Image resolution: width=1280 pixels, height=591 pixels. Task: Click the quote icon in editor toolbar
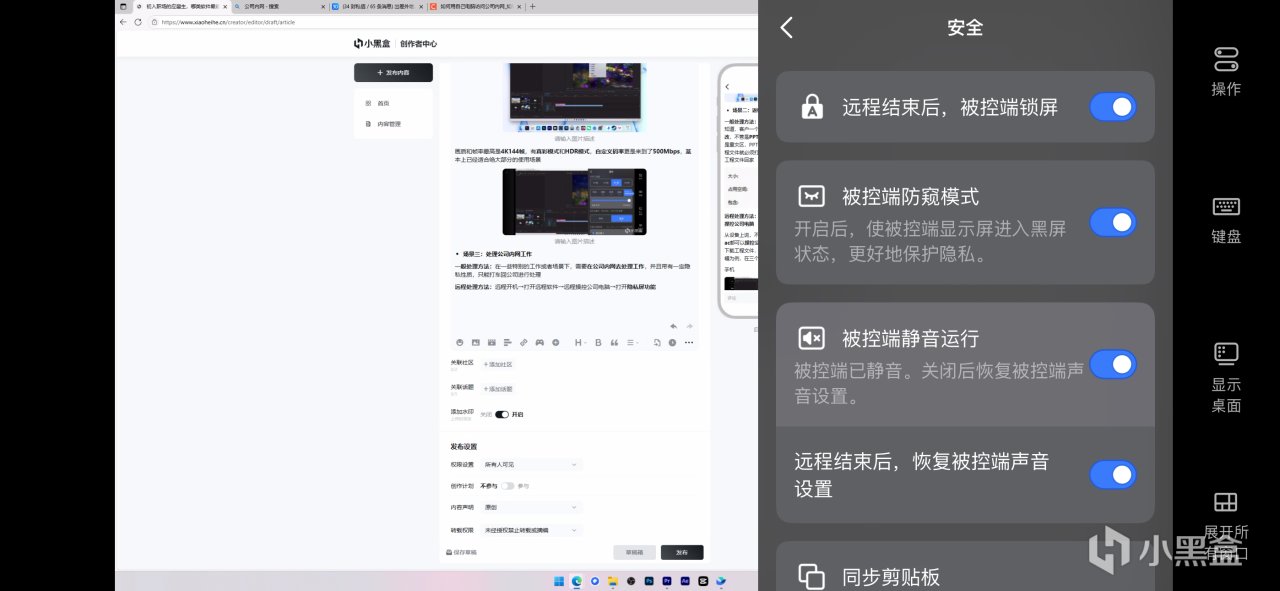pos(614,342)
